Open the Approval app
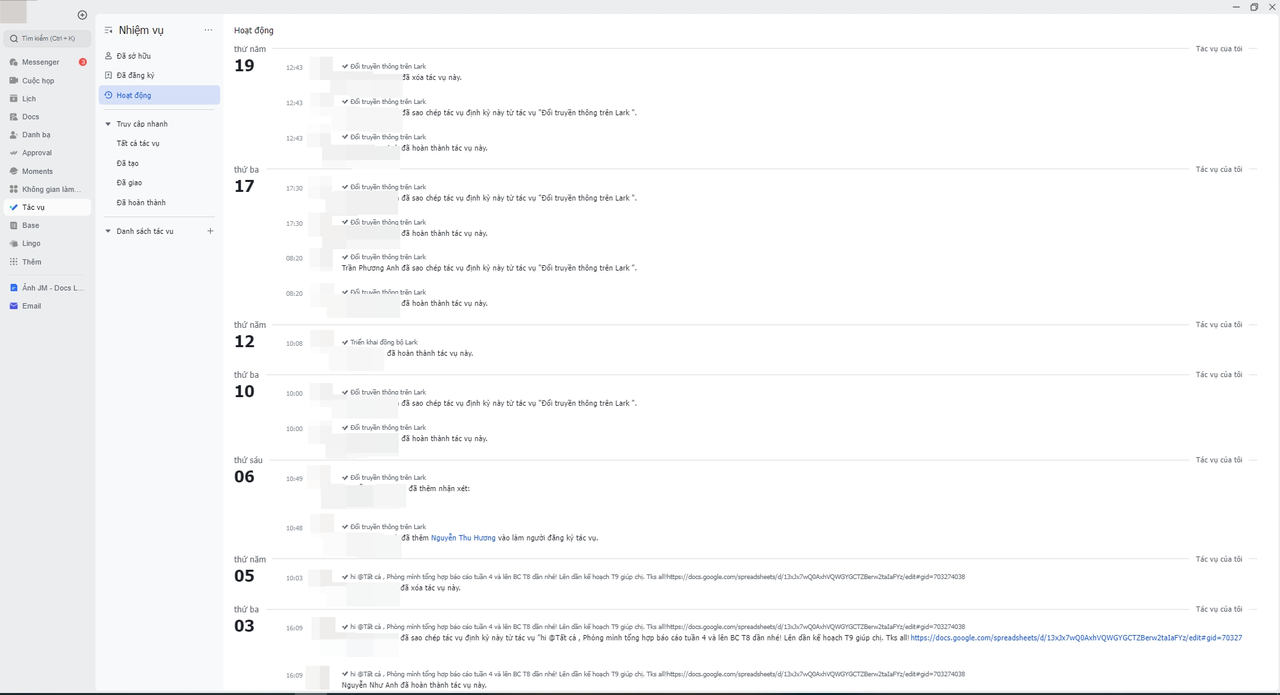 click(37, 153)
